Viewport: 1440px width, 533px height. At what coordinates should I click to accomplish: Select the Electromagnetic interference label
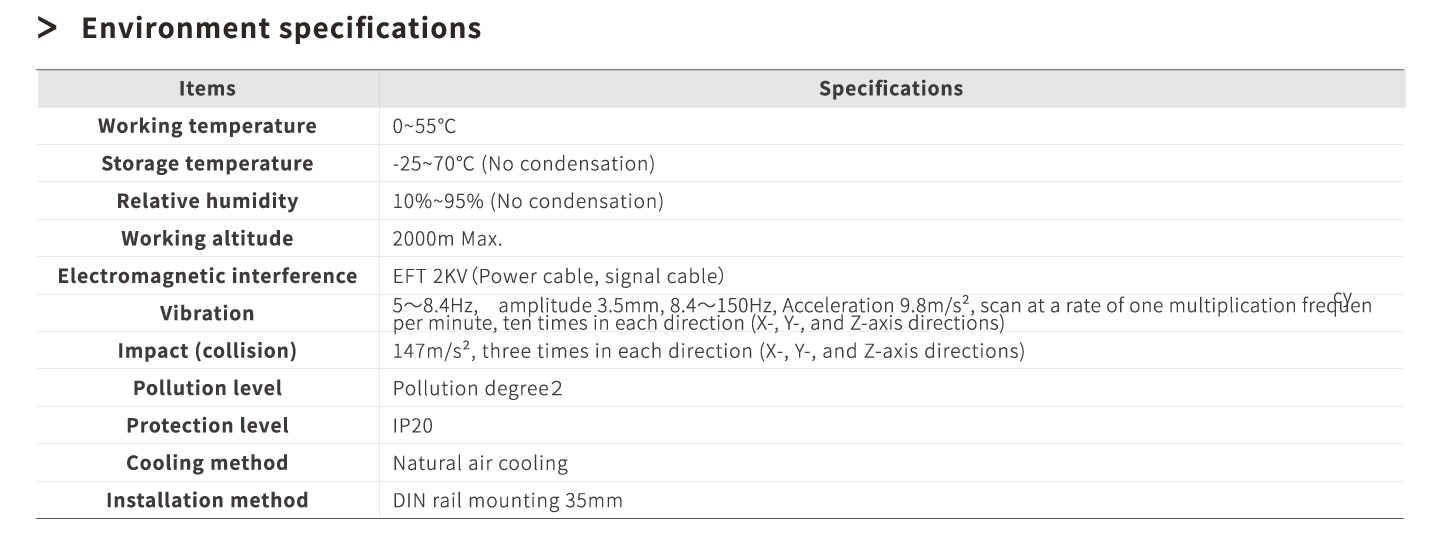(207, 276)
